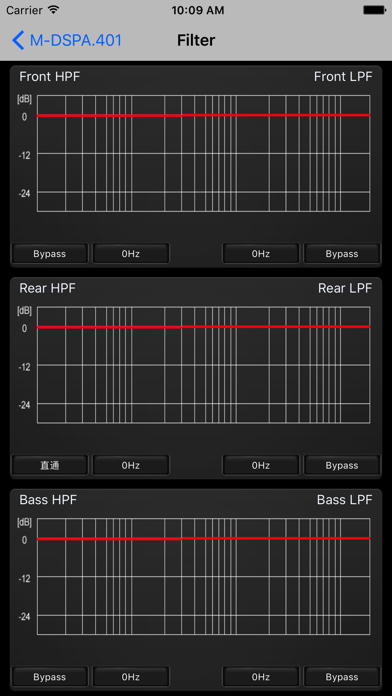392x696 pixels.
Task: Tap the back chevron icon
Action: [18, 40]
